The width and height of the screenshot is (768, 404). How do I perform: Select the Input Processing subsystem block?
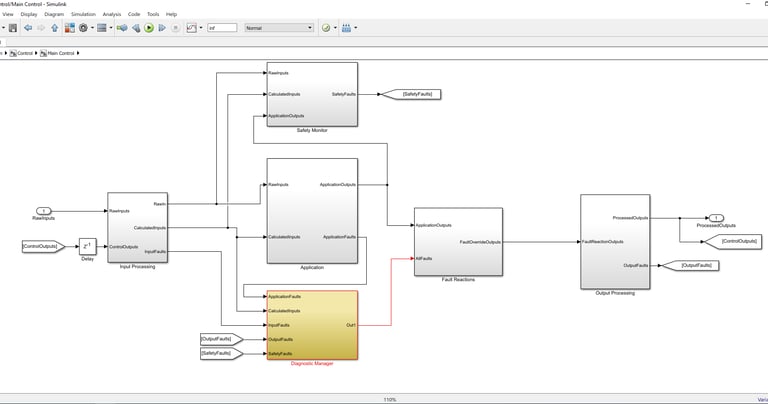[138, 227]
